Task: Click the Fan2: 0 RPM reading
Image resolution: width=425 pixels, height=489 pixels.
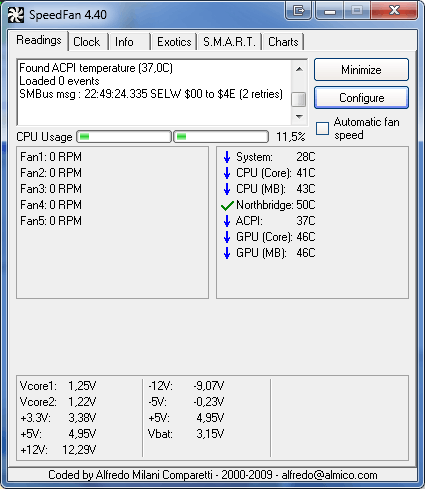Action: 51,173
